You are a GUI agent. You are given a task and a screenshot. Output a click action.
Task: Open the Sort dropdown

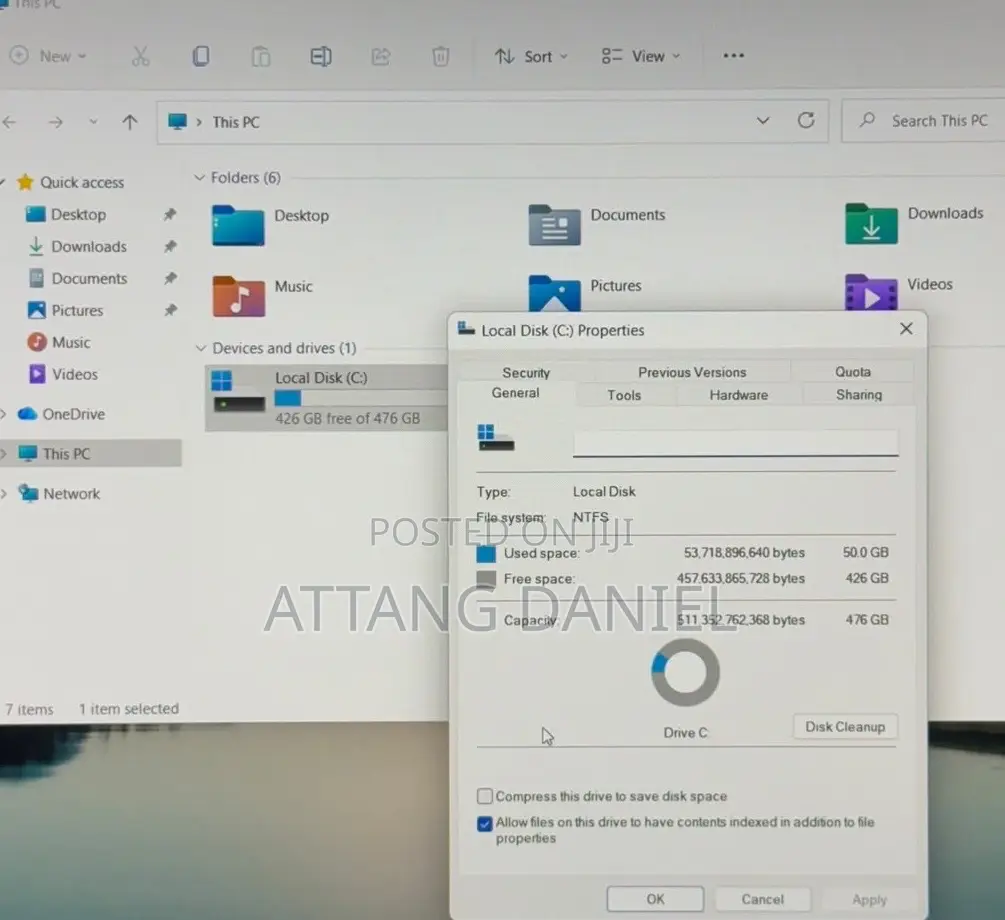pos(531,57)
